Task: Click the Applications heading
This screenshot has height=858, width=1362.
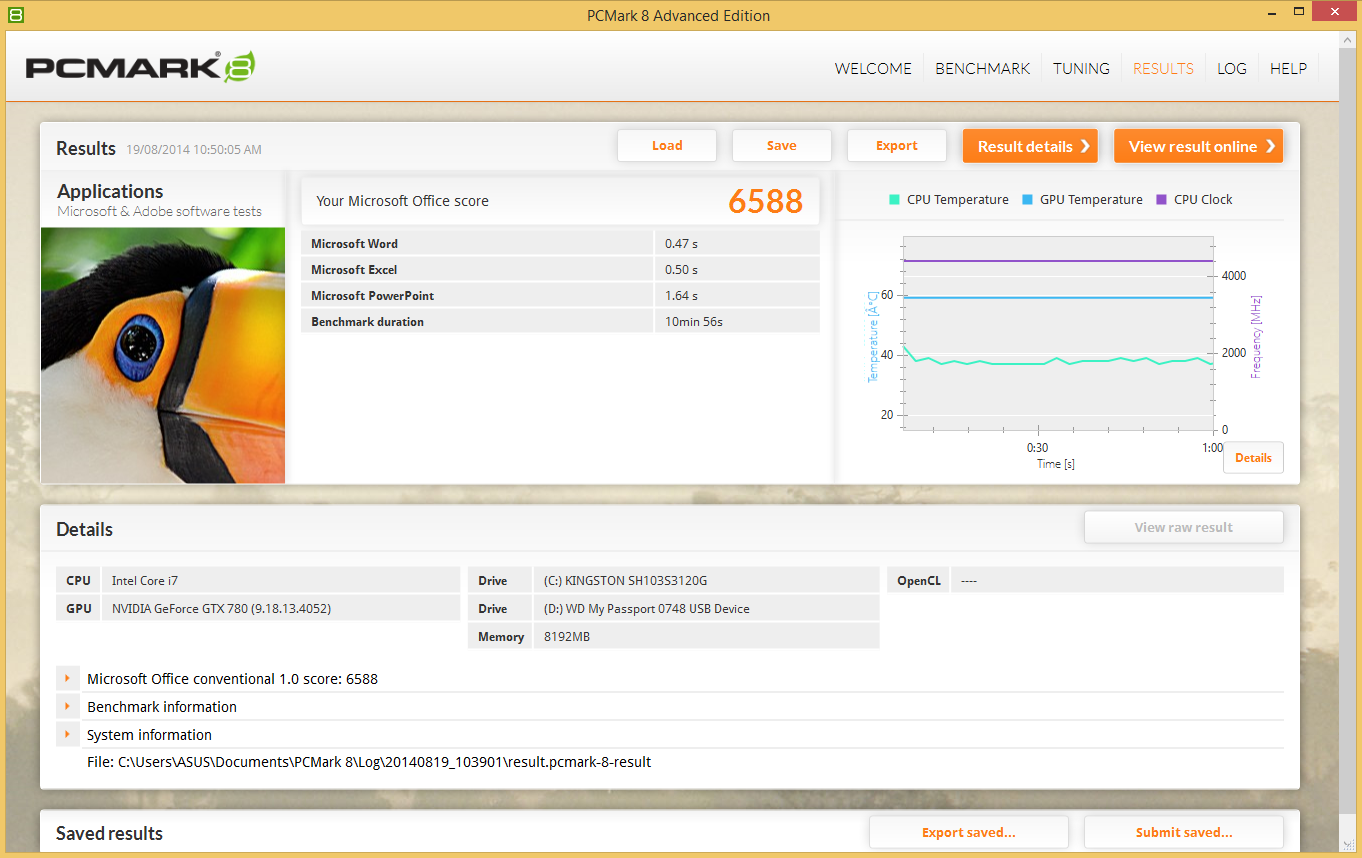Action: (x=110, y=191)
